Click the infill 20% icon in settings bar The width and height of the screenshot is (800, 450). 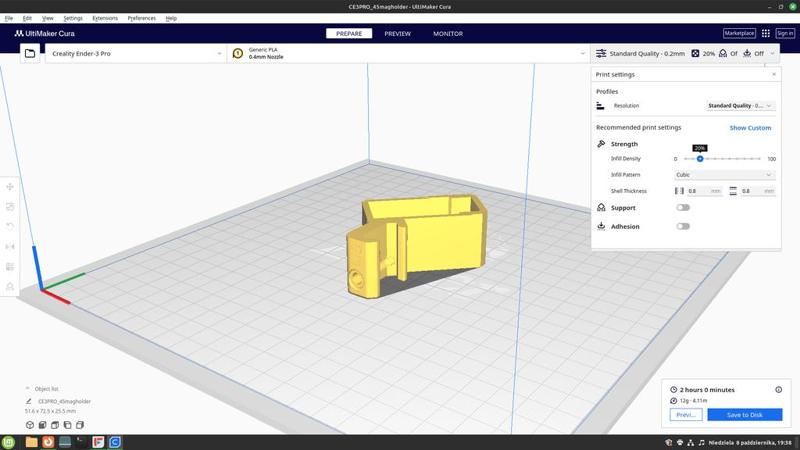[x=695, y=53]
